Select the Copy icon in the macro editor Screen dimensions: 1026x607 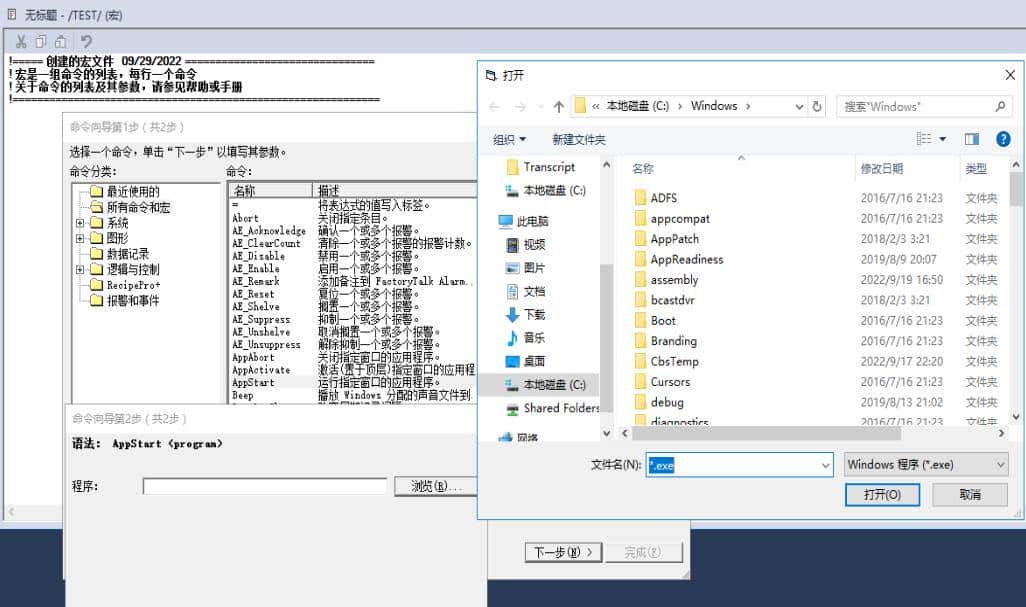tap(40, 42)
